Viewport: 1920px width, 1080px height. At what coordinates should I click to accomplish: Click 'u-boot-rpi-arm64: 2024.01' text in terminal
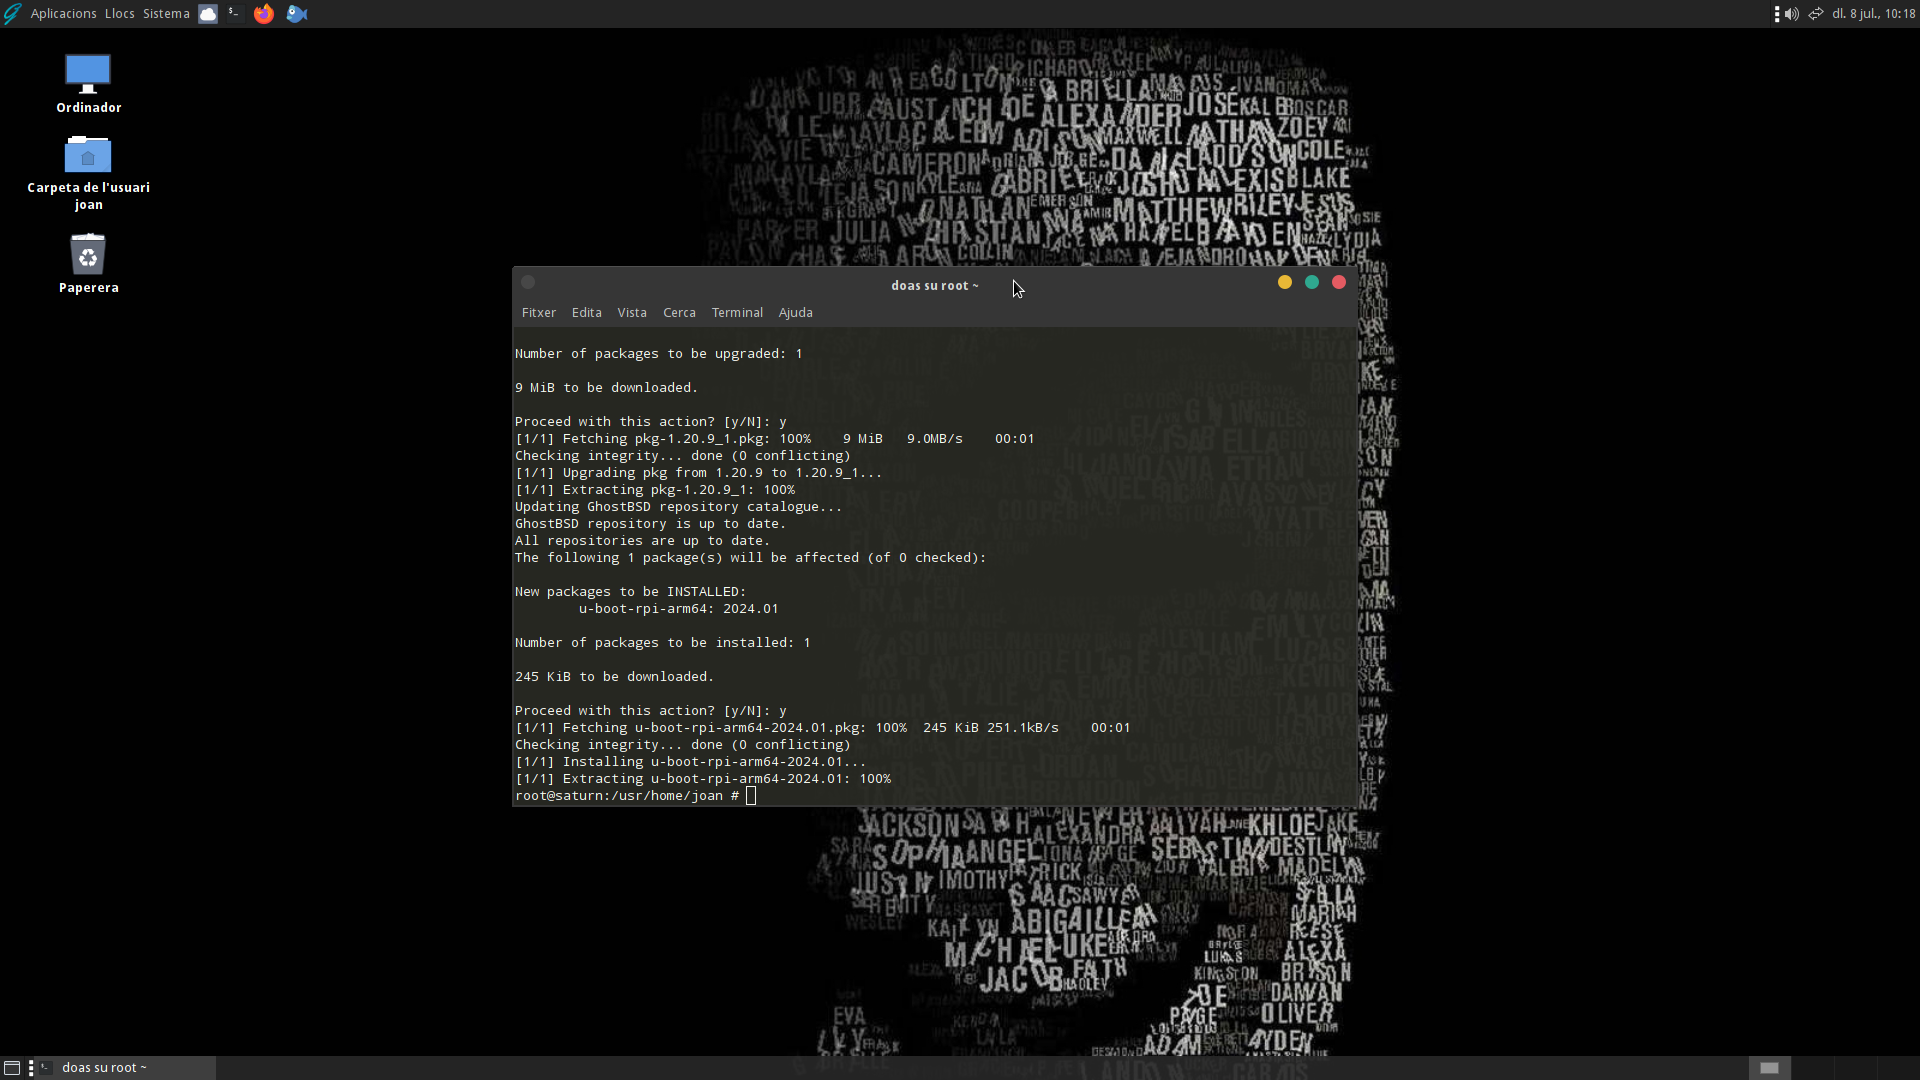coord(678,609)
